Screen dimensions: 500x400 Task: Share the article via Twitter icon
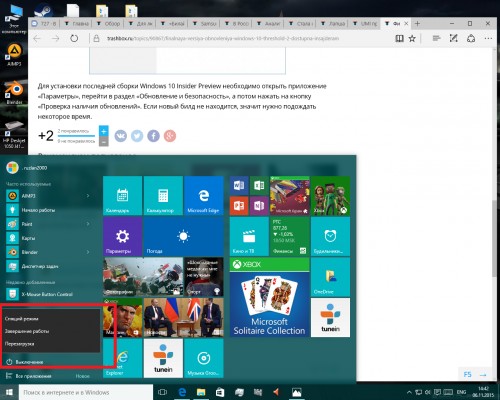[137, 136]
